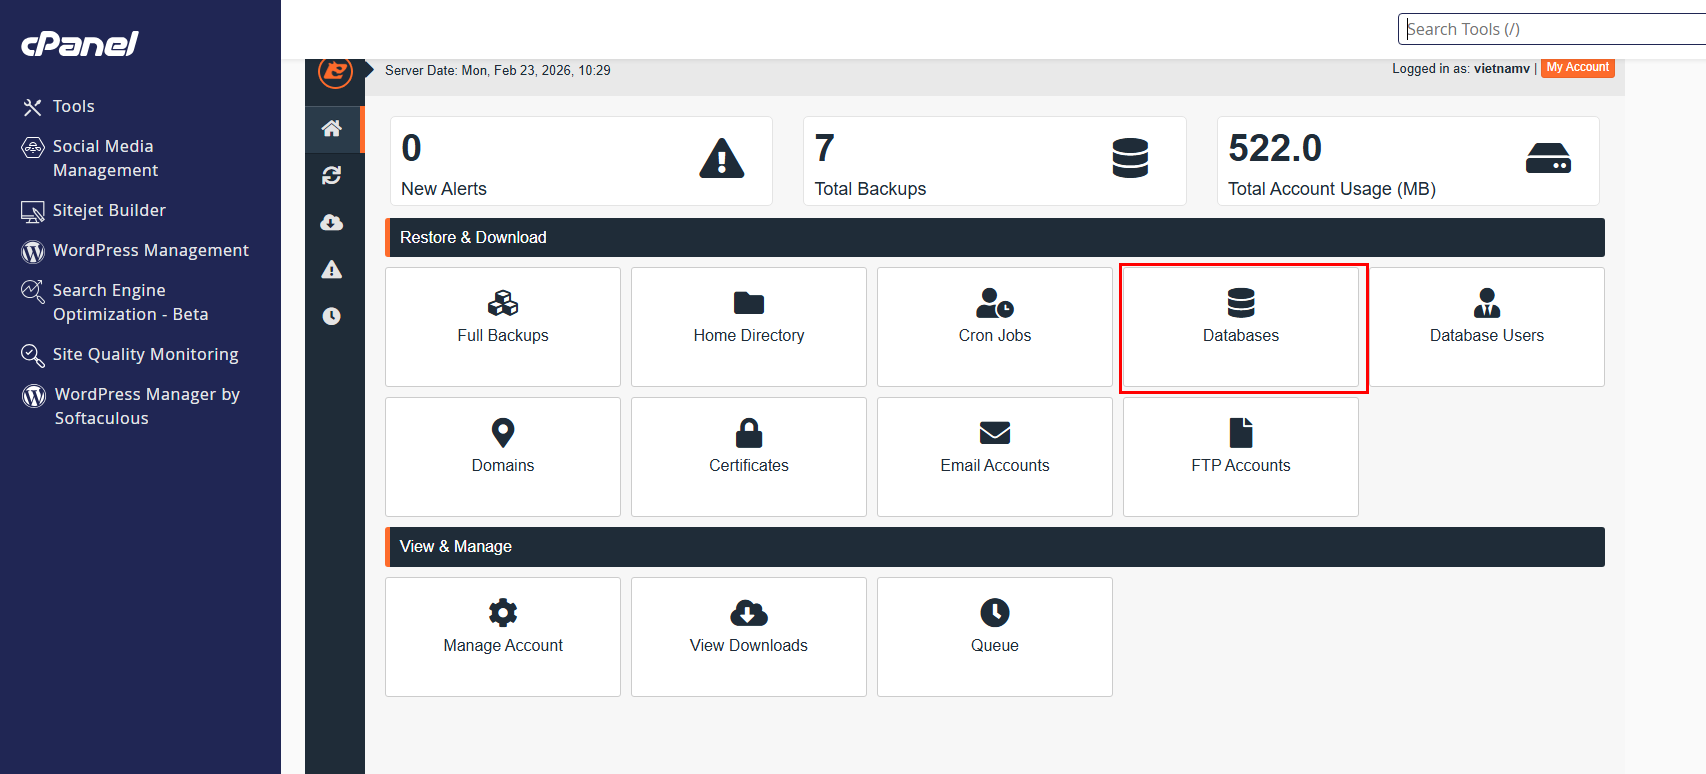Click the Search Engine Optimization icon

click(x=33, y=291)
